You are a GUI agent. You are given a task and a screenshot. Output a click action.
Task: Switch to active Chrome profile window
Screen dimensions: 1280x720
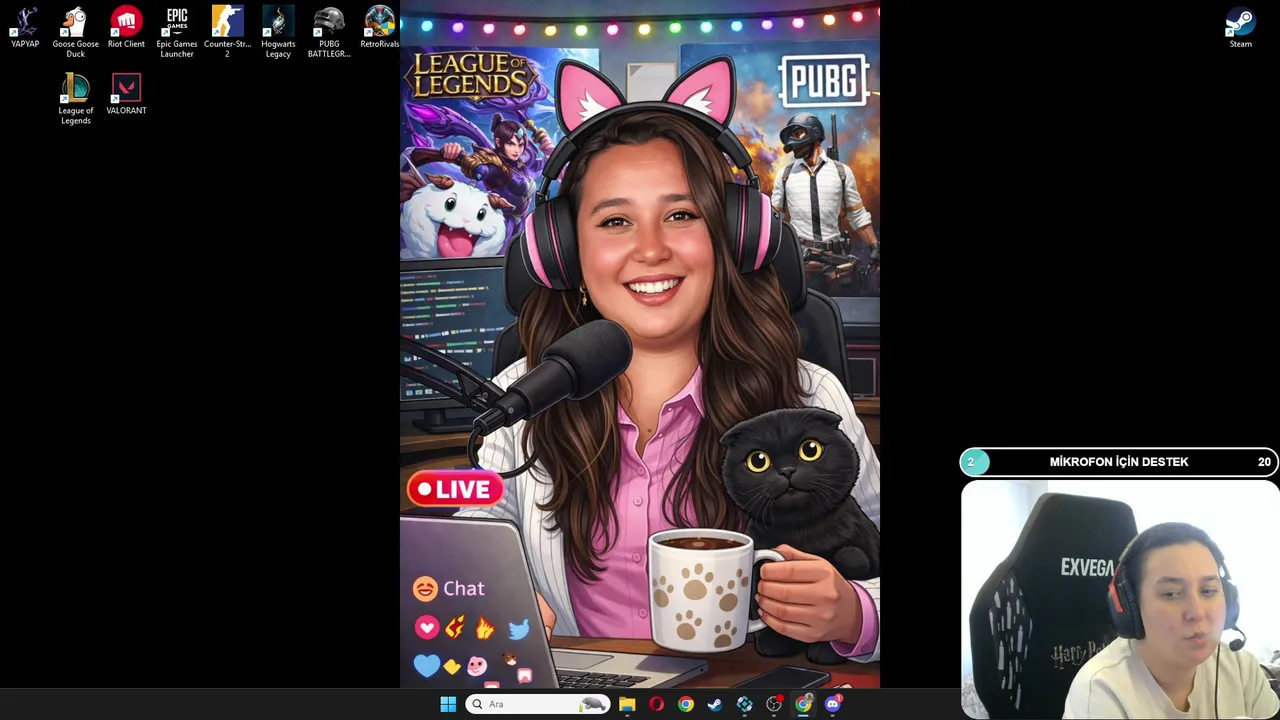click(x=803, y=704)
